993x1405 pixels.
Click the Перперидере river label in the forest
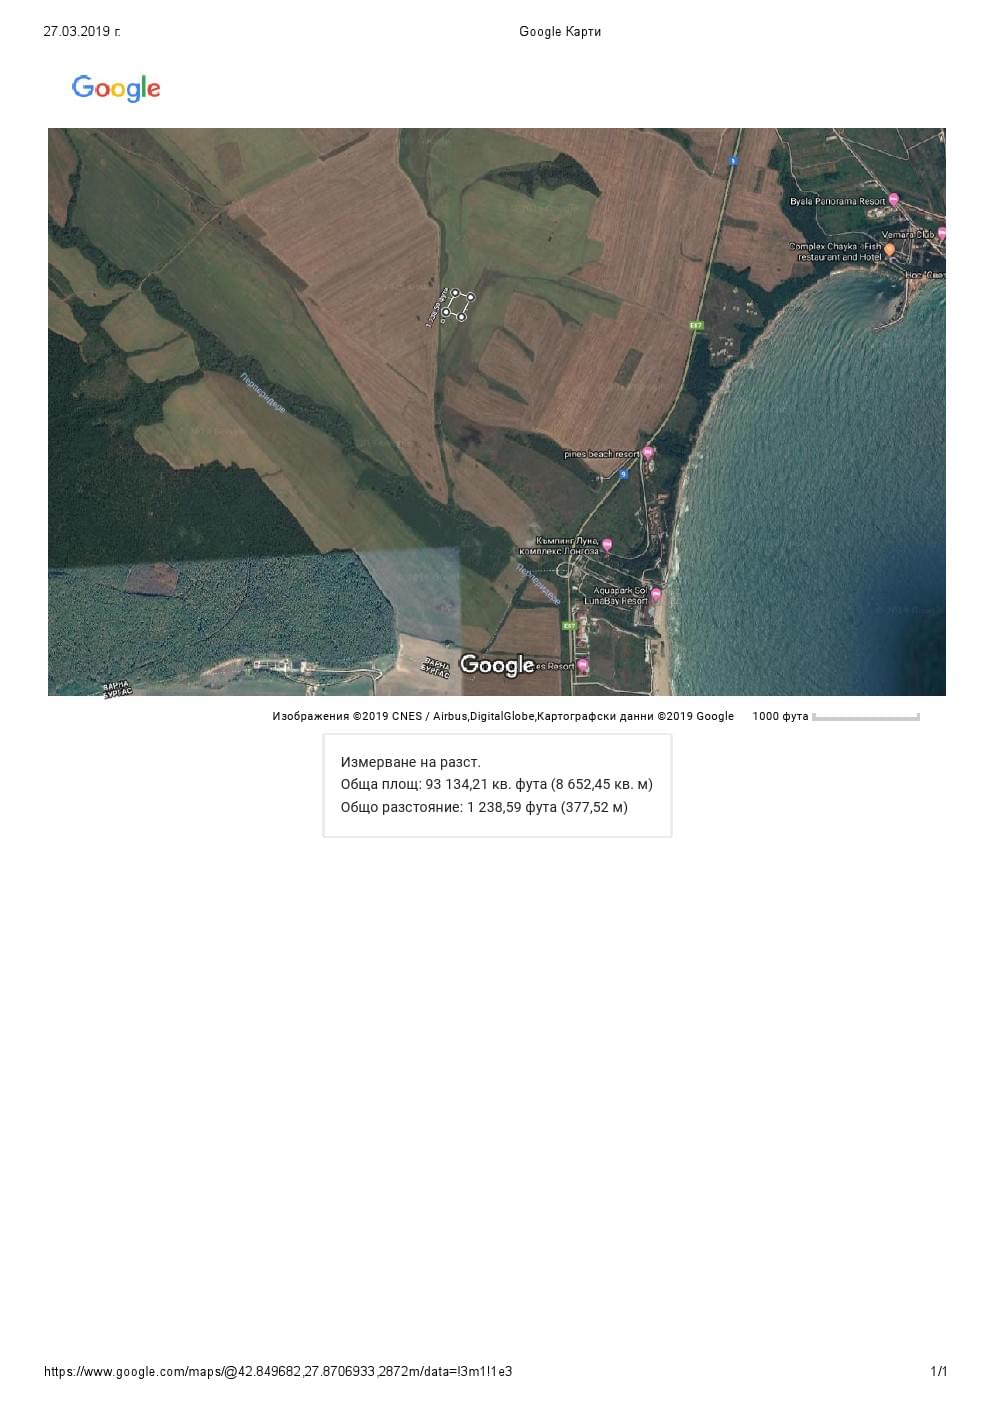[x=263, y=393]
